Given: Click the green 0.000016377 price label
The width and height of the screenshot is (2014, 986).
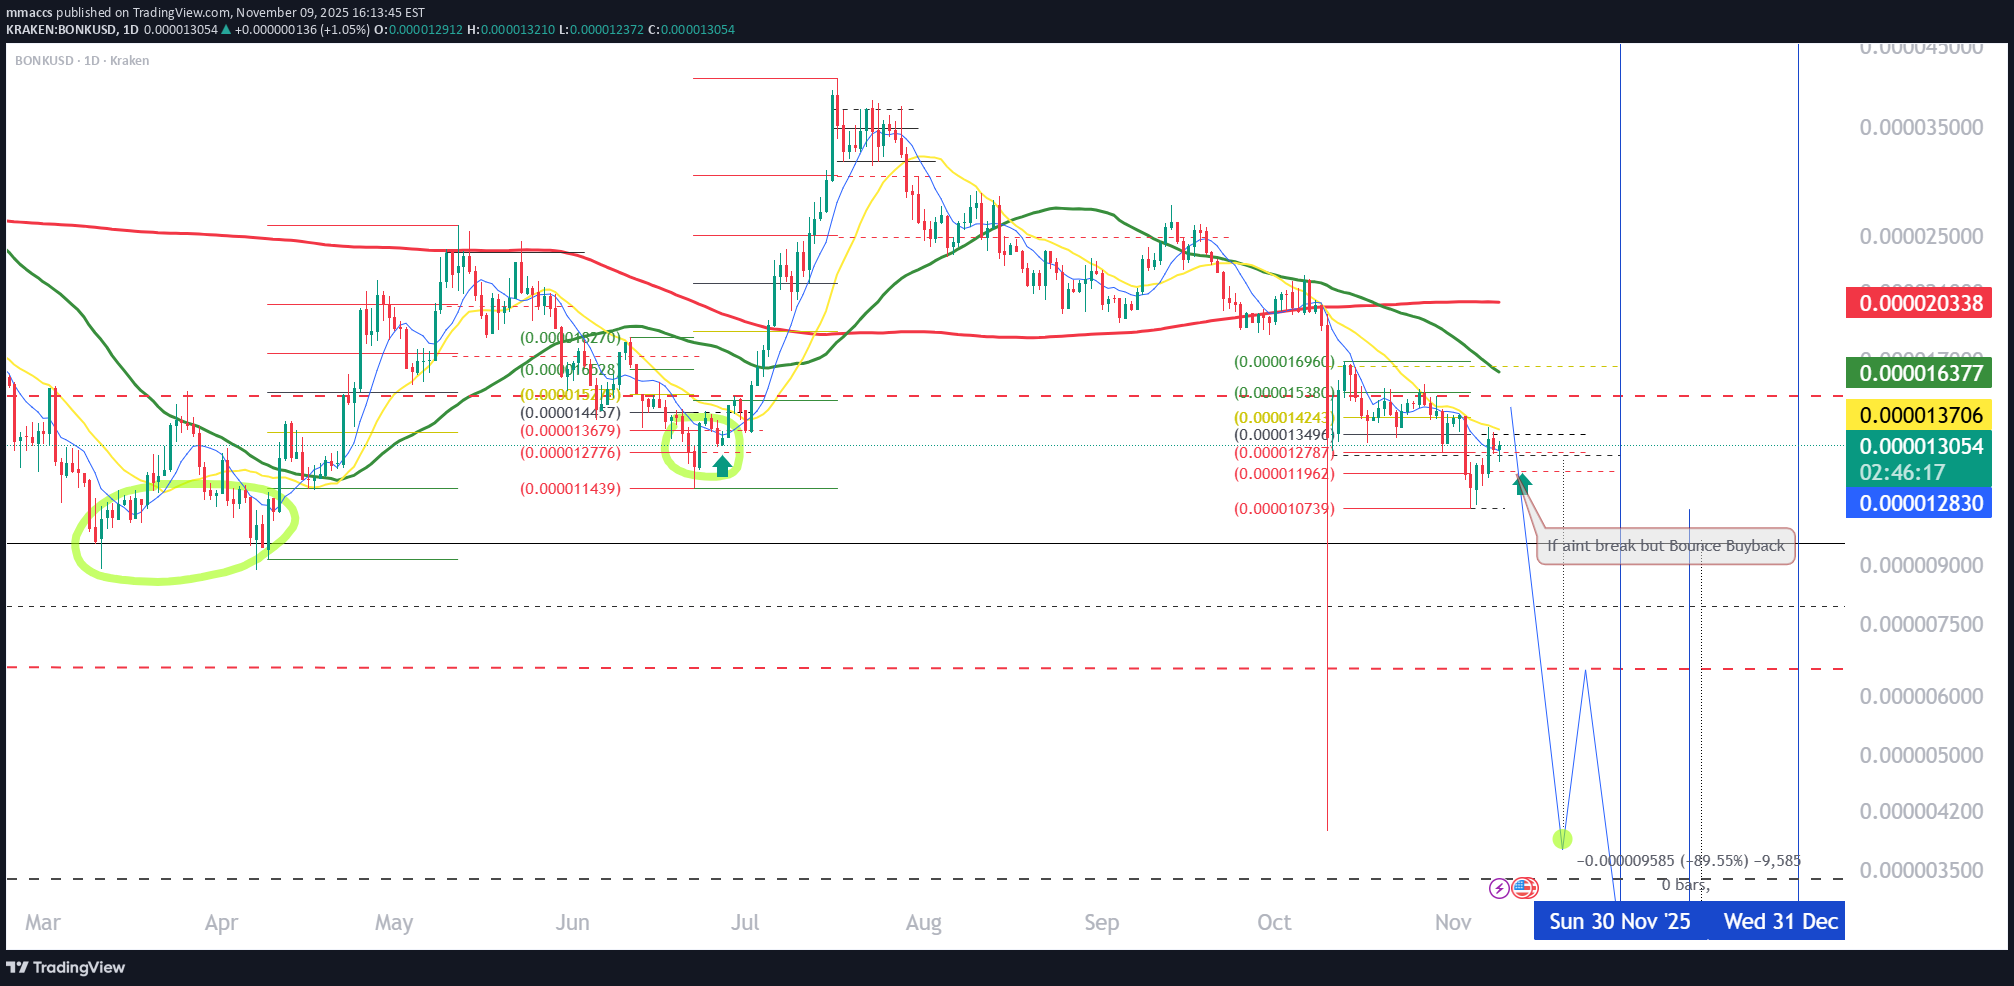Looking at the screenshot, I should click(1918, 373).
